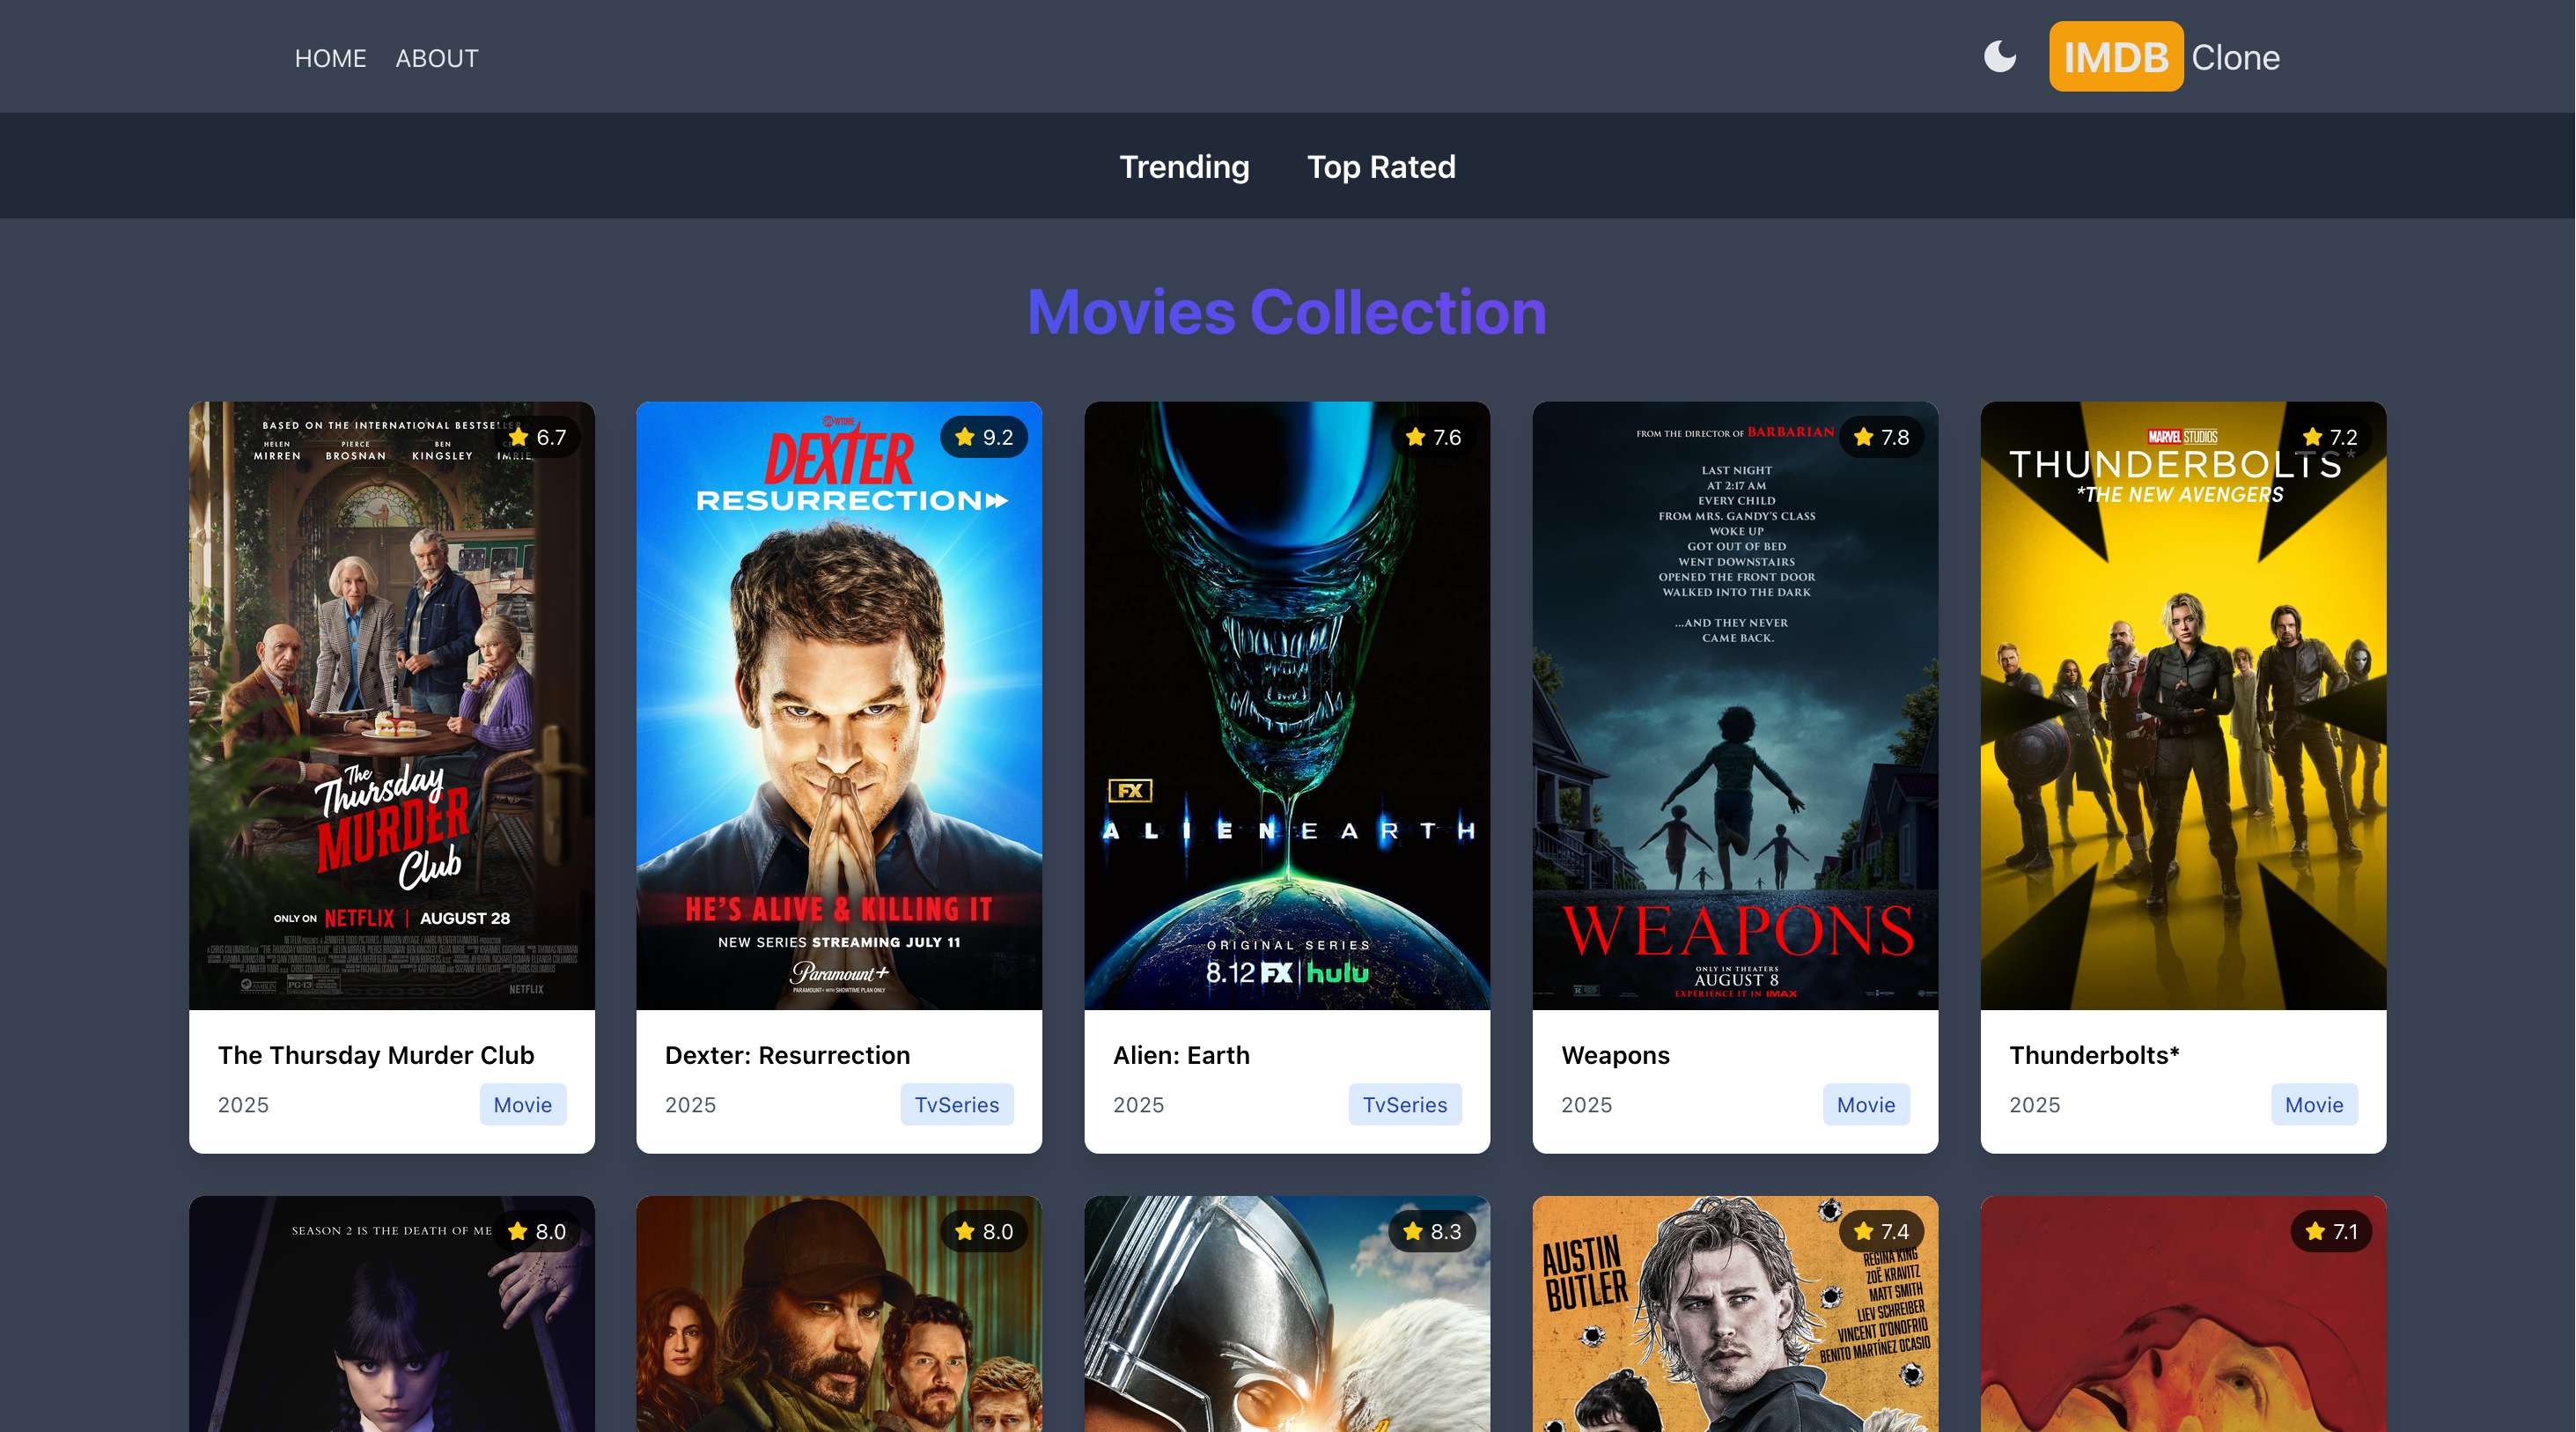The width and height of the screenshot is (2576, 1432).
Task: Switch to the Top Rated tab
Action: (1381, 166)
